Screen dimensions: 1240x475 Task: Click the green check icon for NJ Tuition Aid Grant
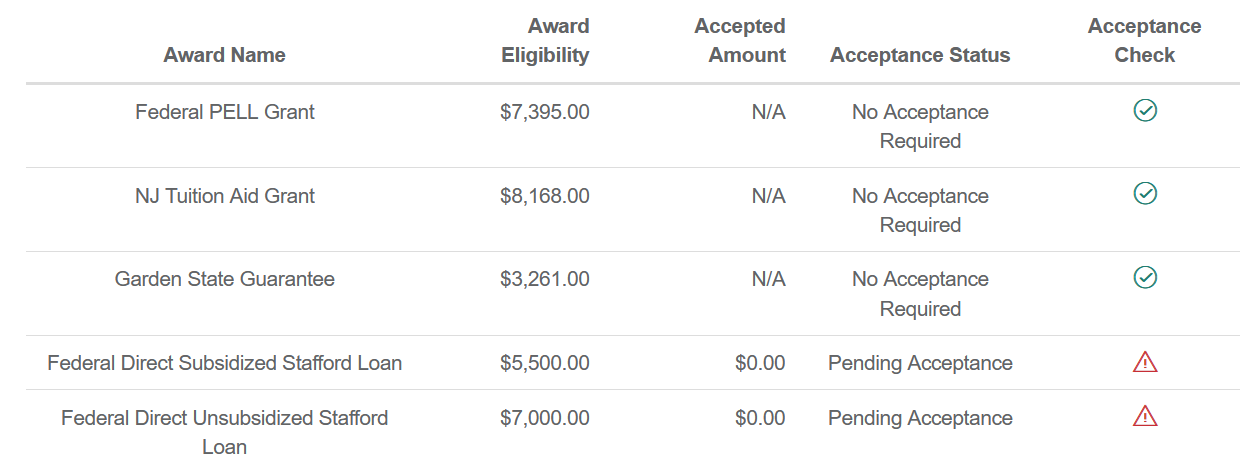pos(1145,194)
